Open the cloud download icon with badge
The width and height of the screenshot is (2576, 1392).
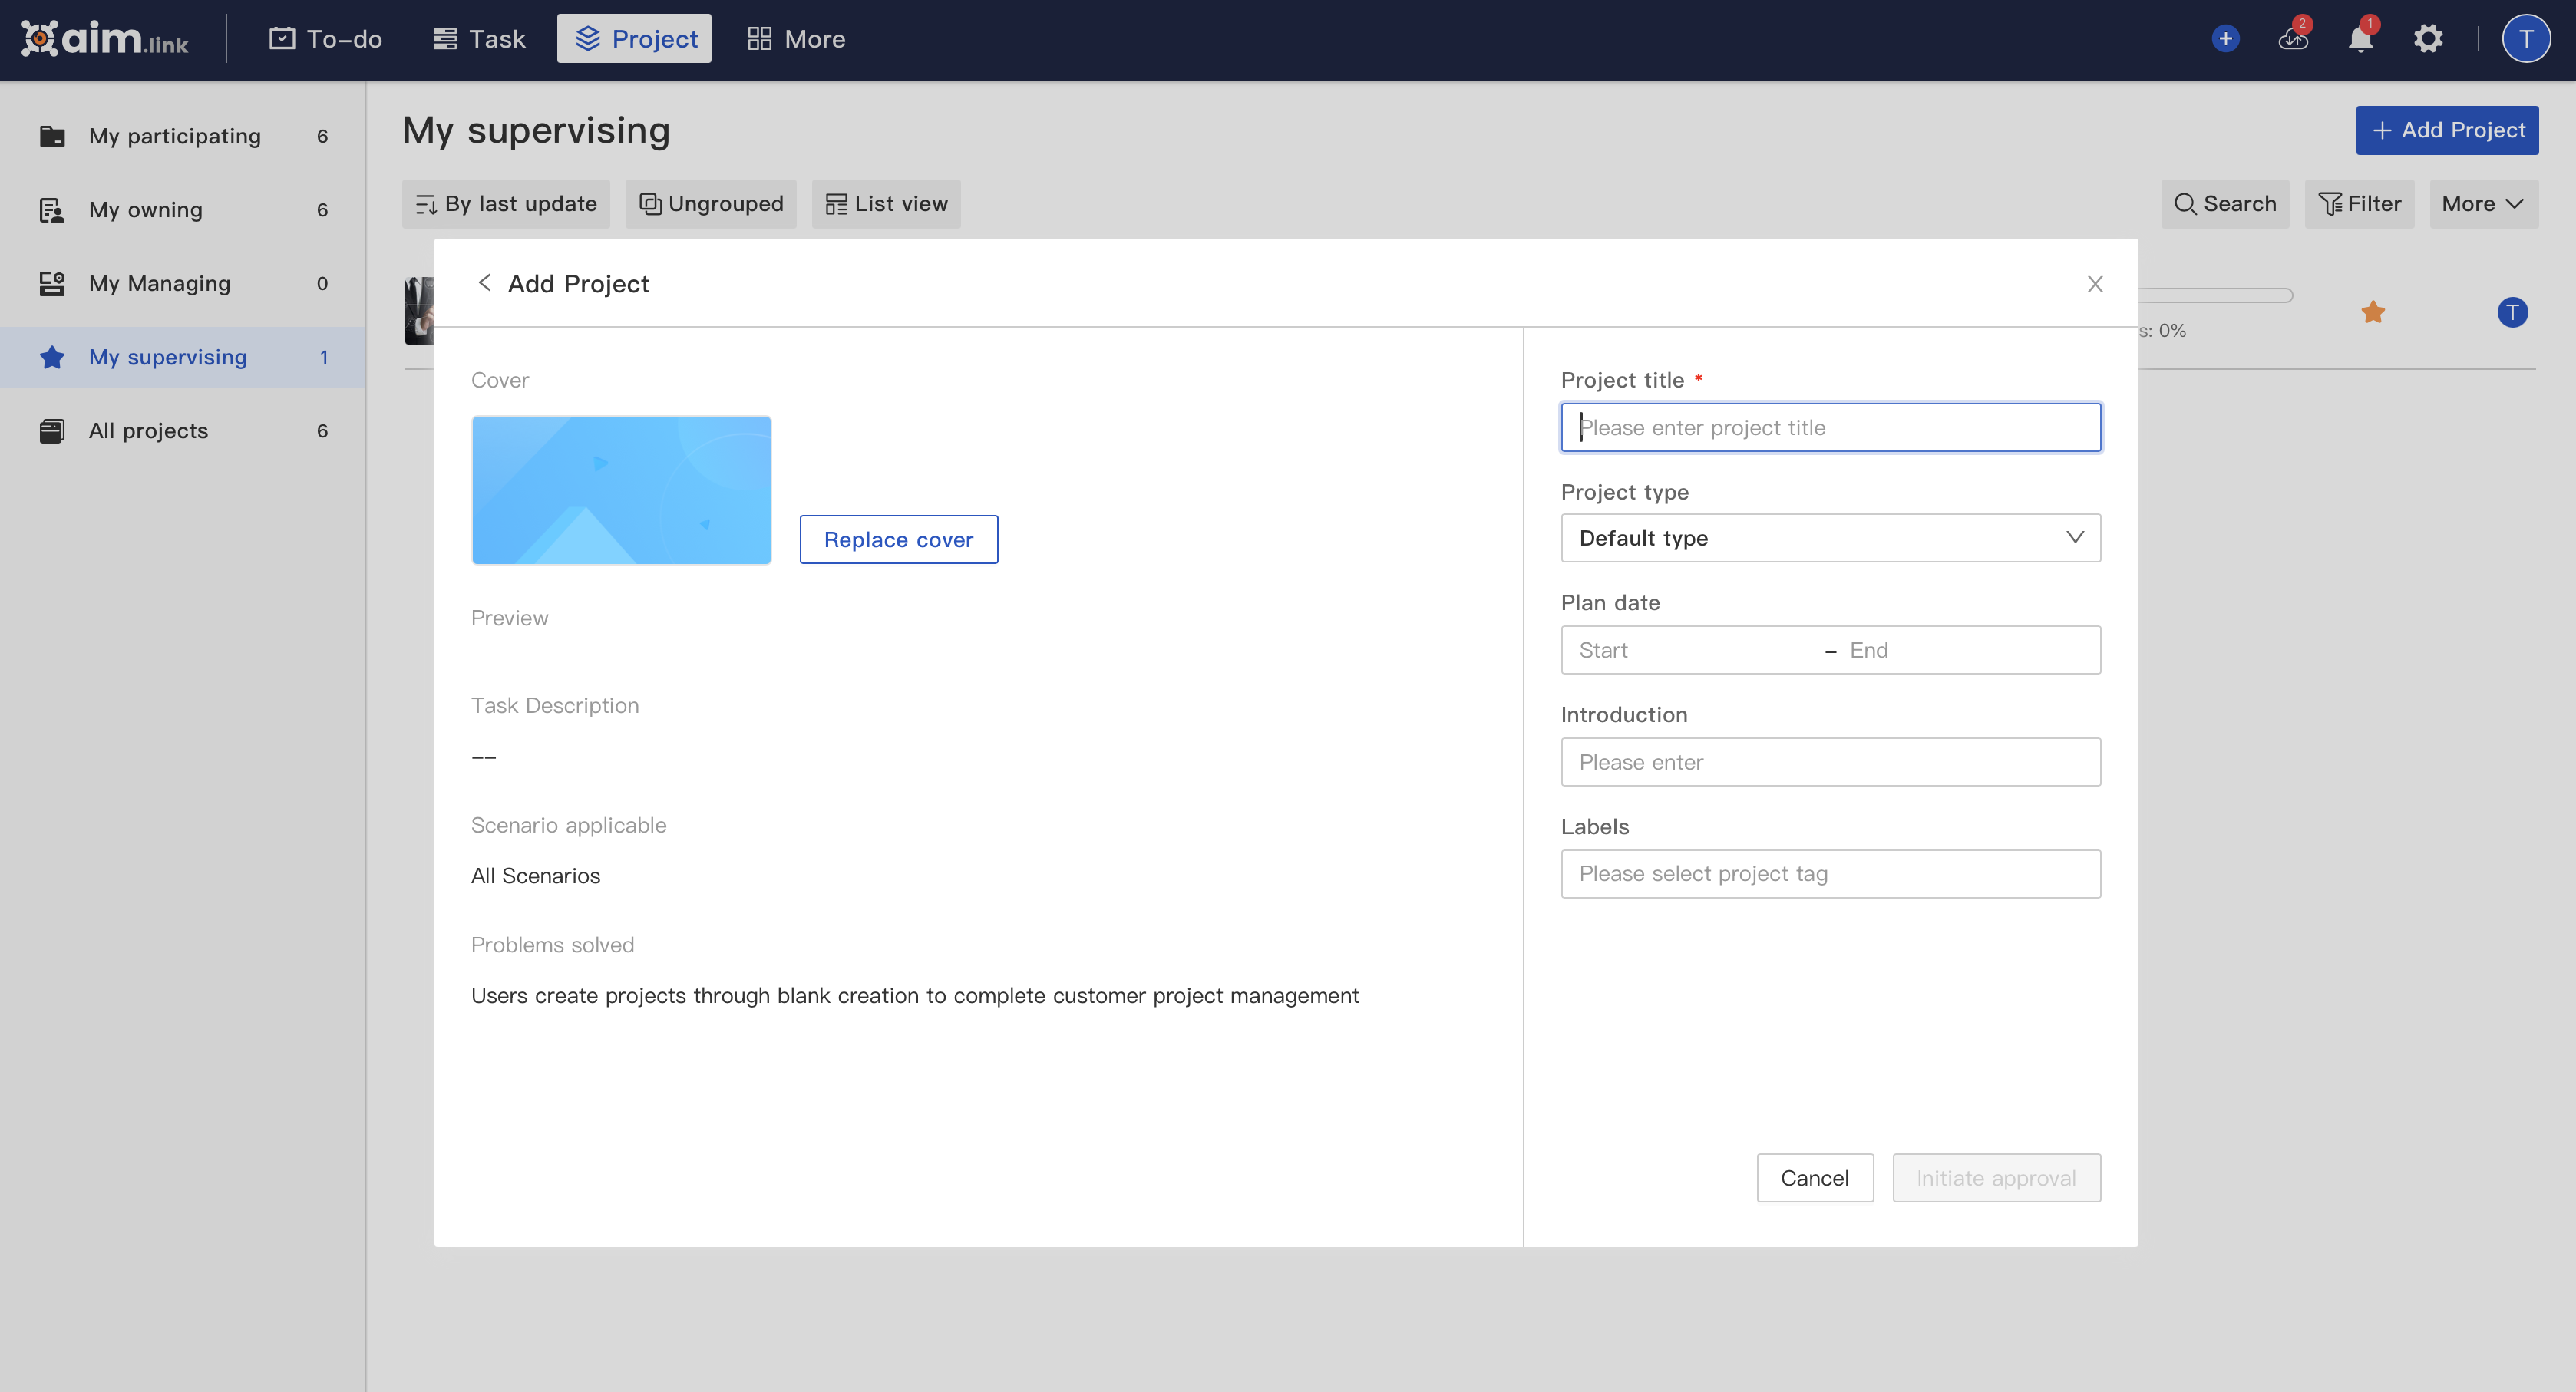pyautogui.click(x=2292, y=39)
